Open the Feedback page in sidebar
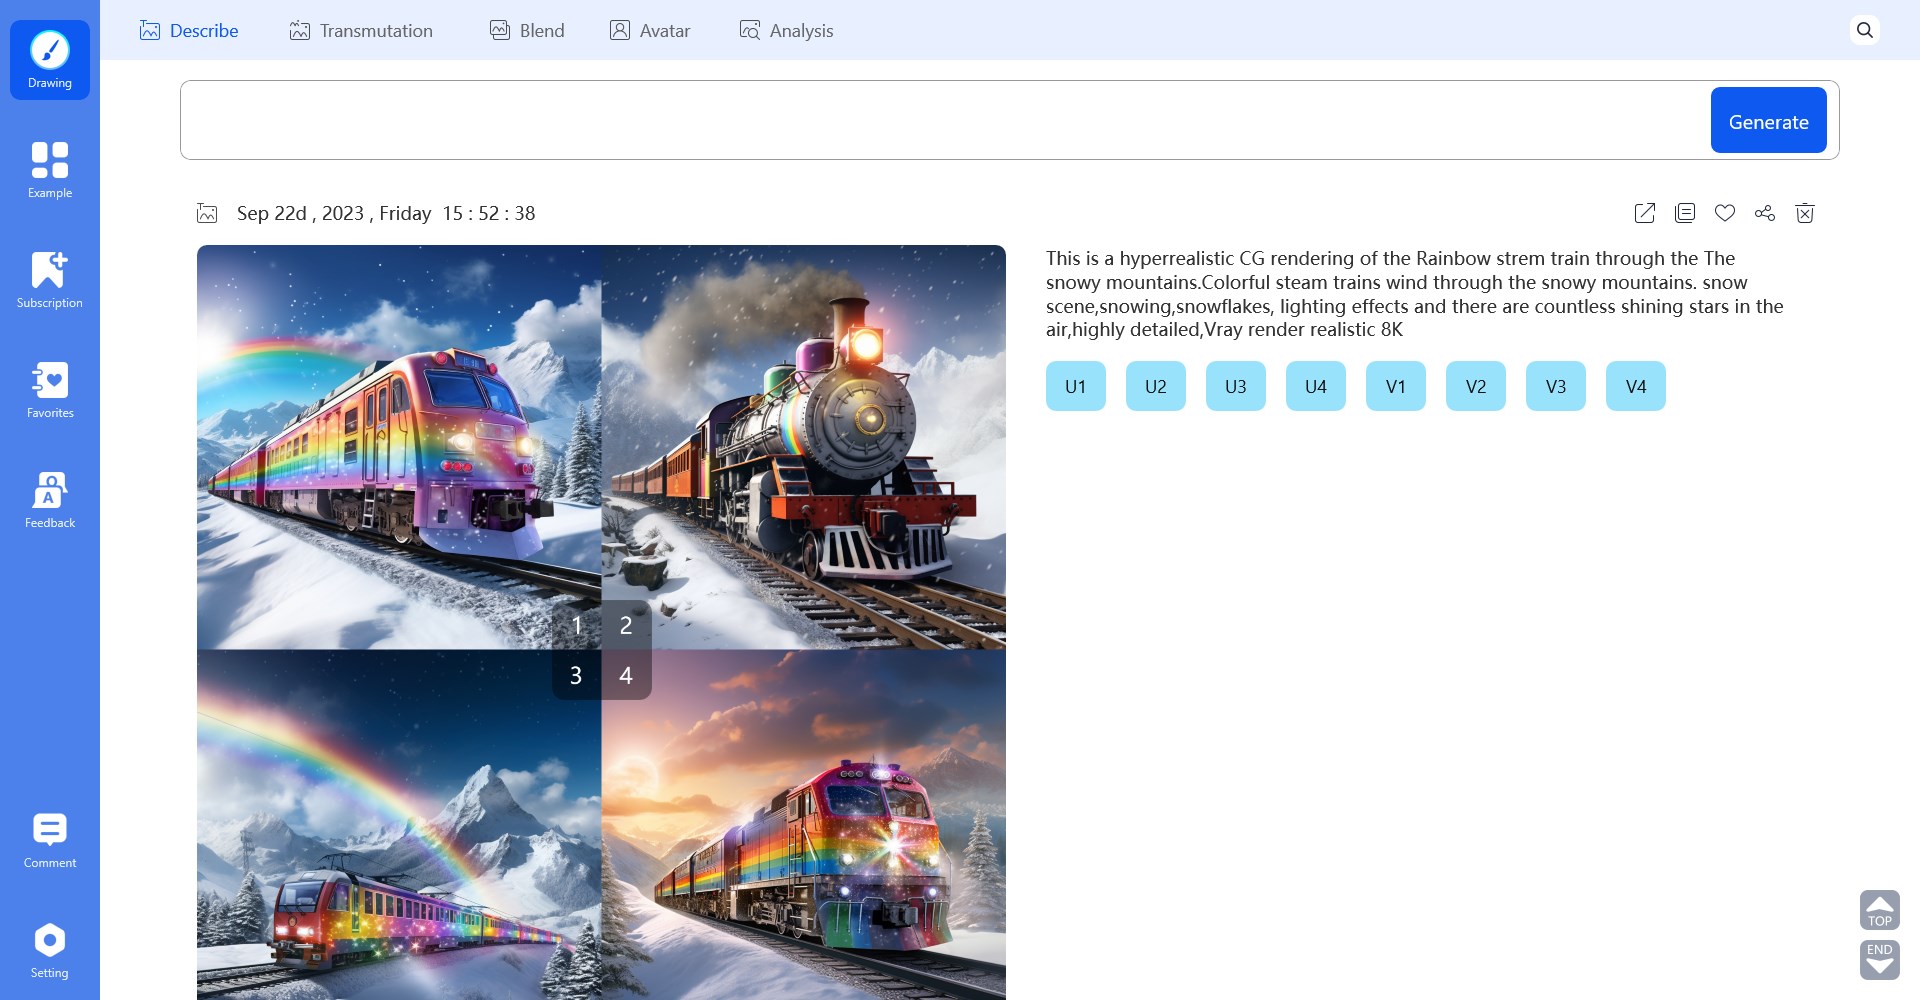The image size is (1920, 1000). point(50,500)
